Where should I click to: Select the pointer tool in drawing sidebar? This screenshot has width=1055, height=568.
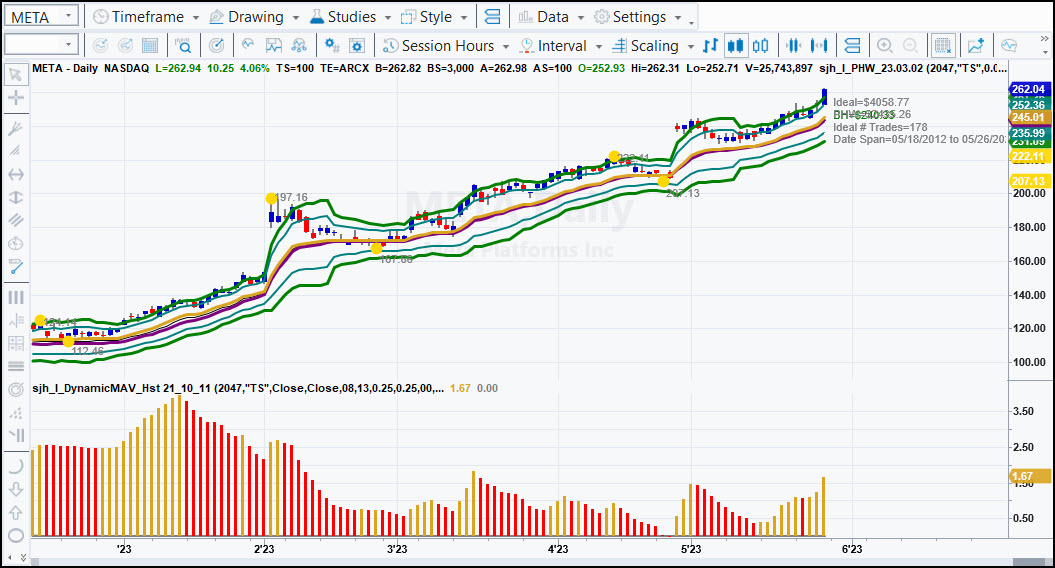(x=15, y=74)
